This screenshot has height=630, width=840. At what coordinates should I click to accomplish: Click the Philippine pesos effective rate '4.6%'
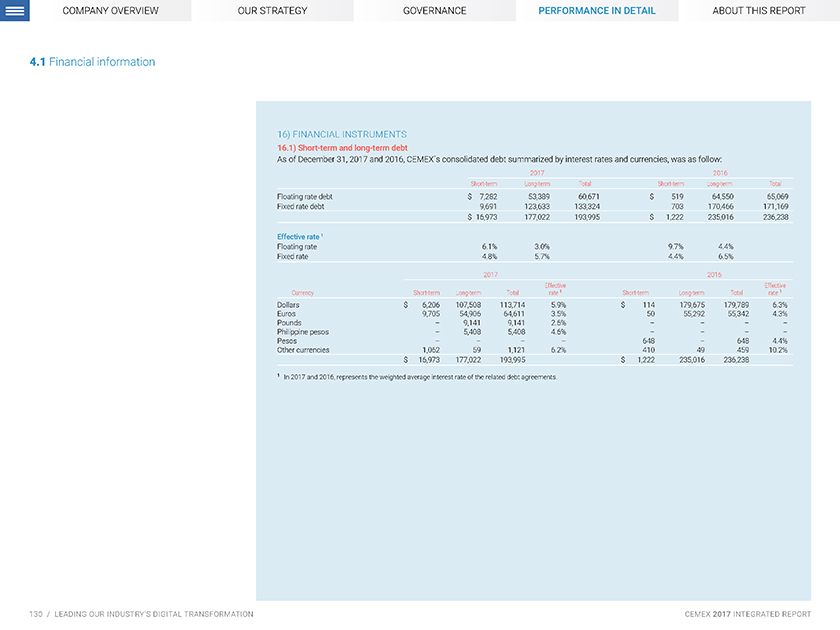[558, 332]
